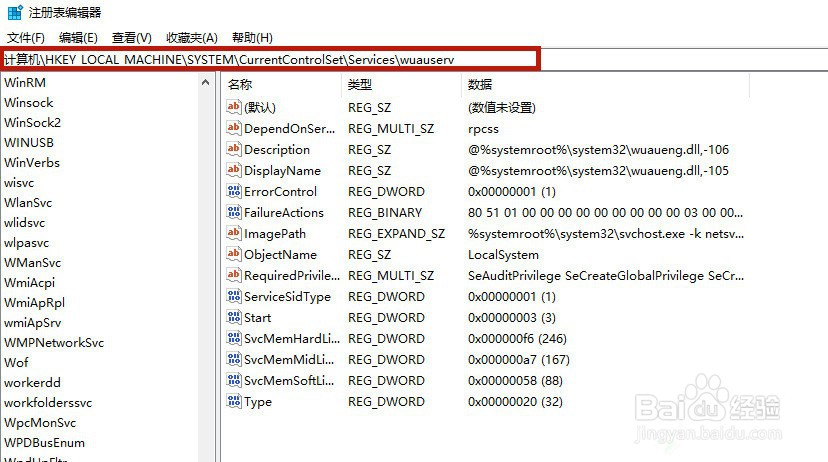Click the registry path address bar
Viewport: 828px width, 462px height.
point(270,59)
